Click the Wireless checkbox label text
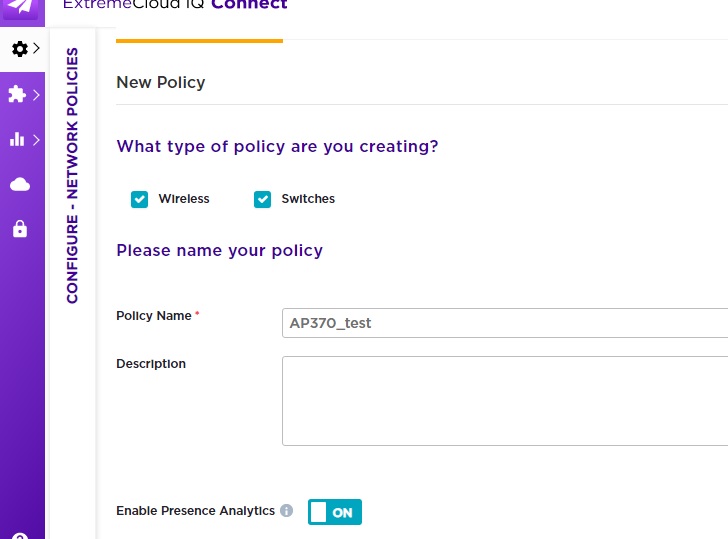The height and width of the screenshot is (539, 728). [x=184, y=199]
